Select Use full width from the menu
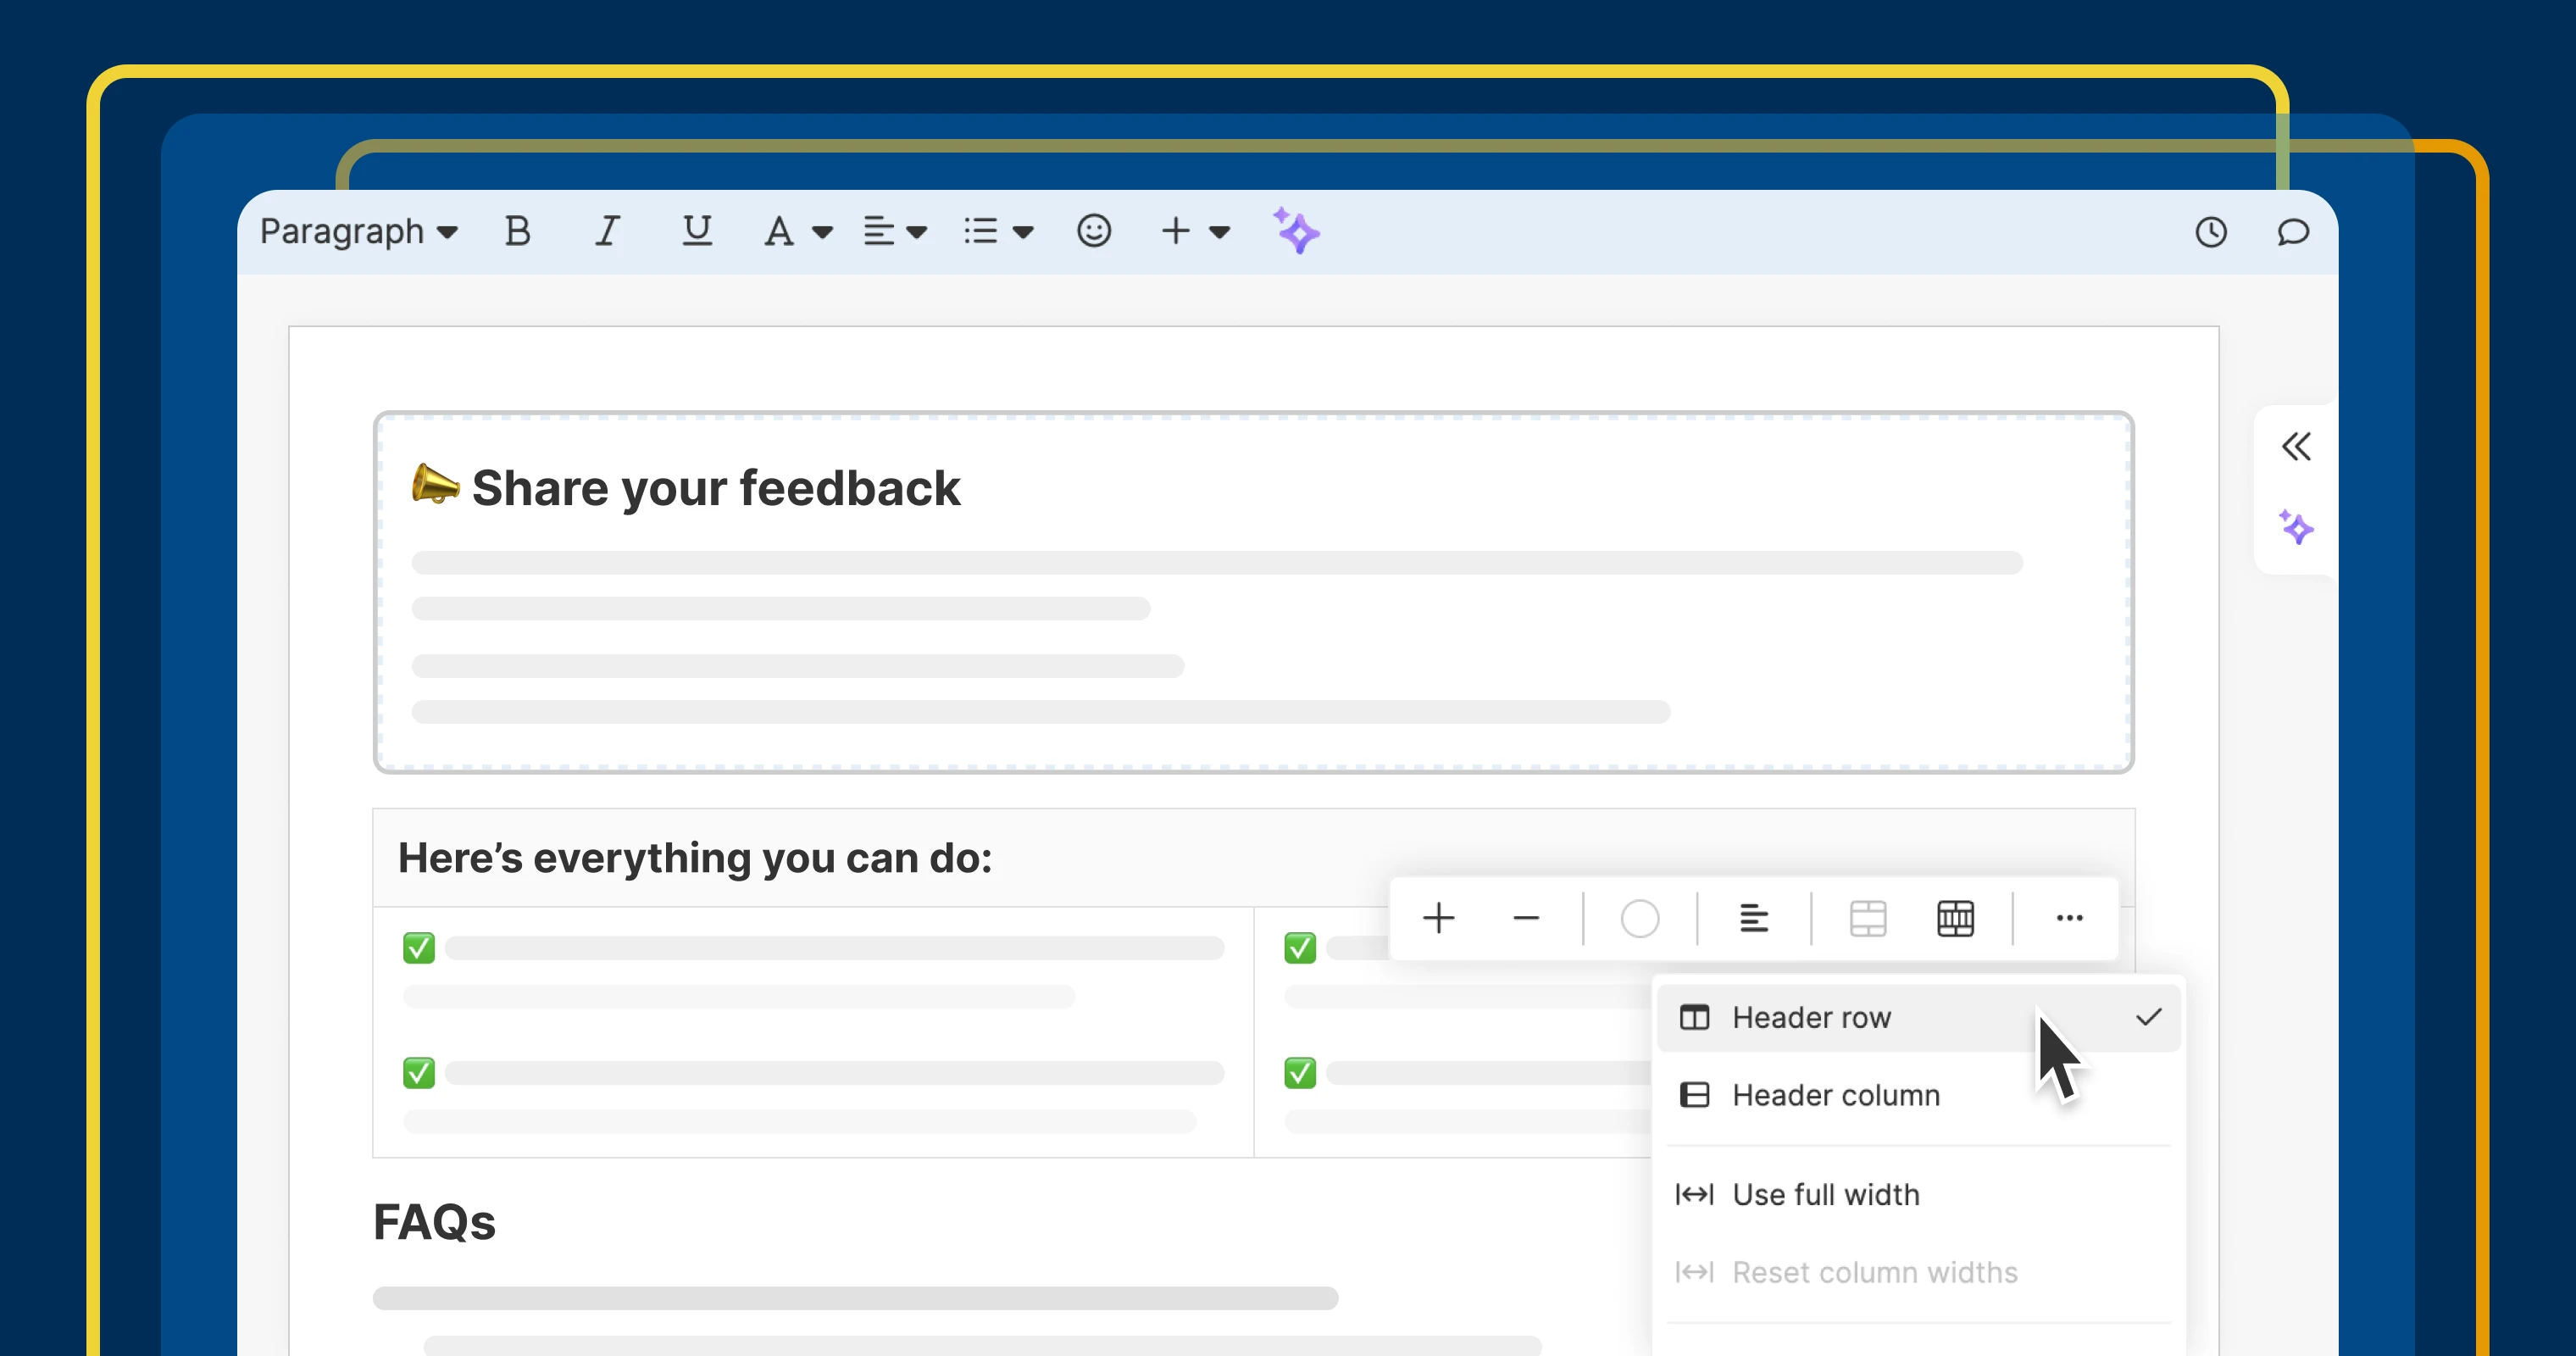2576x1356 pixels. pos(1825,1194)
